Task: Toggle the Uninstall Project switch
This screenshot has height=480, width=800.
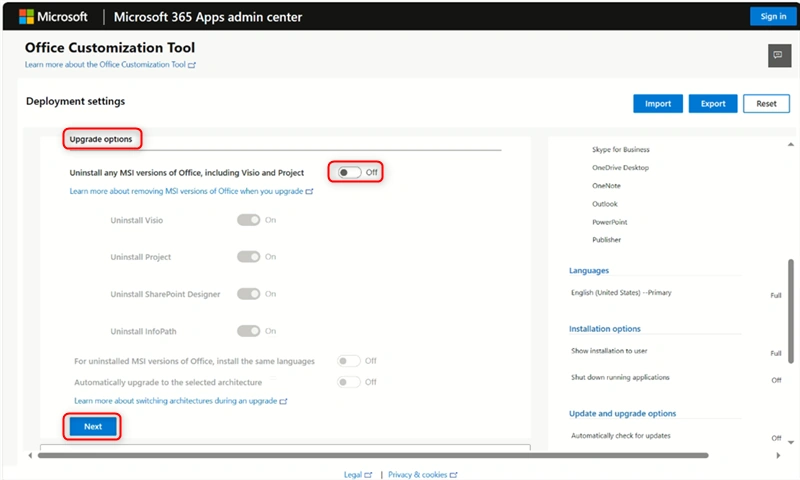Action: point(248,257)
